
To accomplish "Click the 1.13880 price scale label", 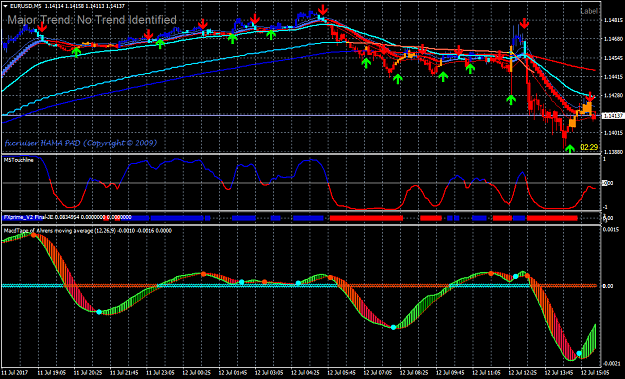I will [x=613, y=152].
